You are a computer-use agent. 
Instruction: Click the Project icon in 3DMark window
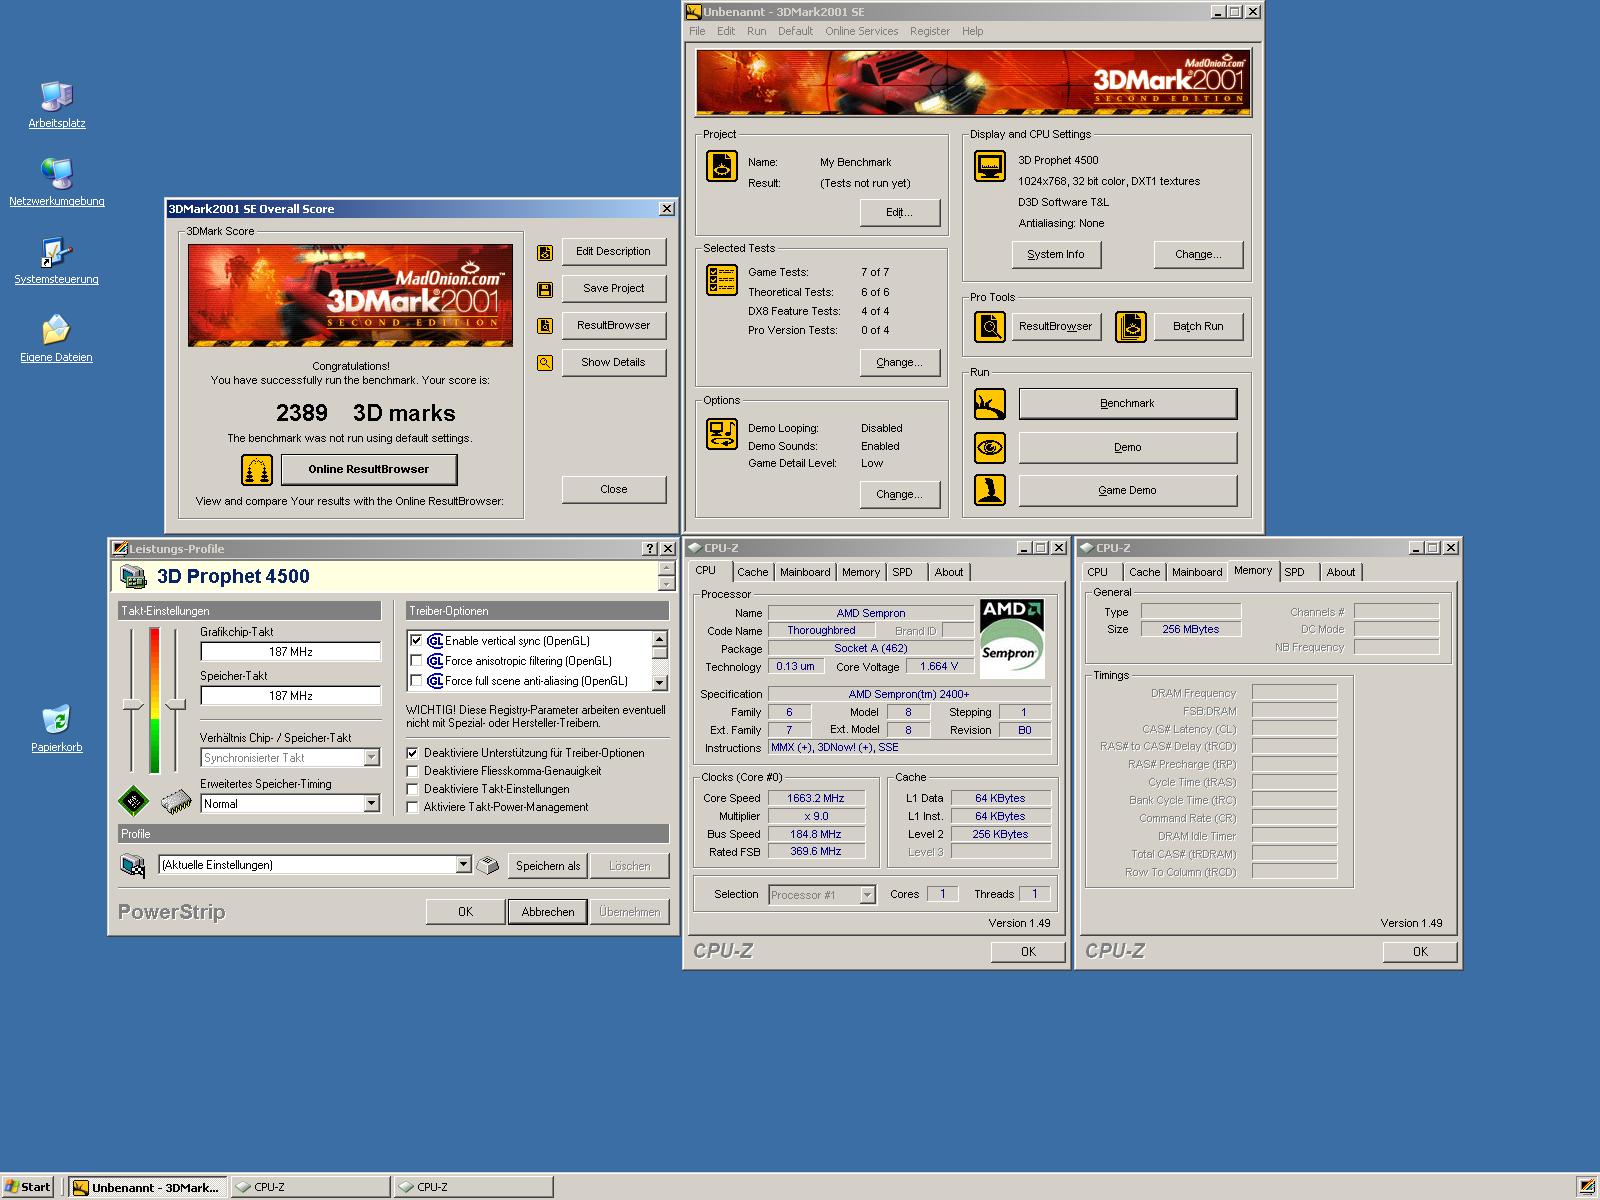(x=722, y=166)
